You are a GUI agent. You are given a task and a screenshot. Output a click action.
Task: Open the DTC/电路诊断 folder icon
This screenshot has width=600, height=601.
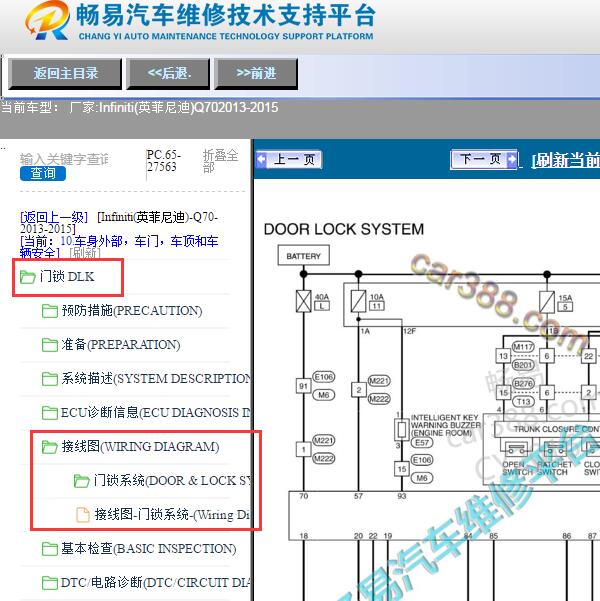click(50, 583)
